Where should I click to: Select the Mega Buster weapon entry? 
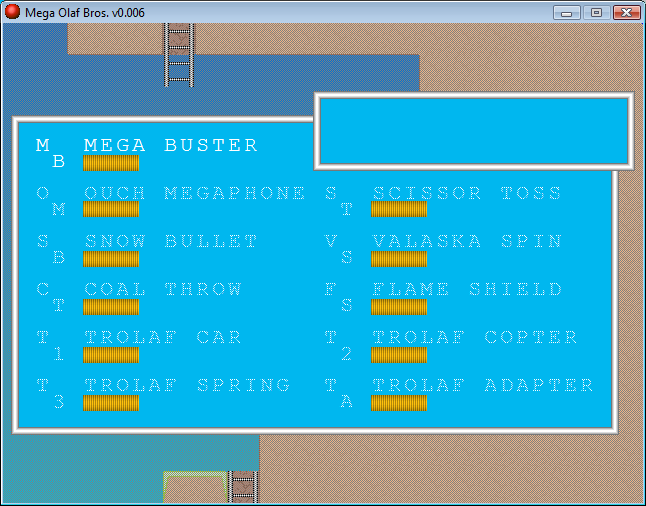[x=170, y=145]
